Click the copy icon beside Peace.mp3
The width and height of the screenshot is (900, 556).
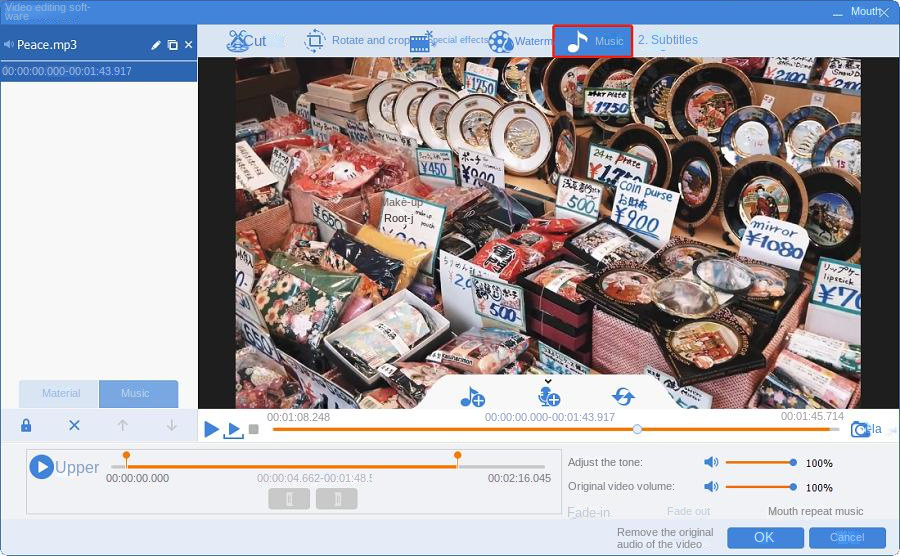172,45
